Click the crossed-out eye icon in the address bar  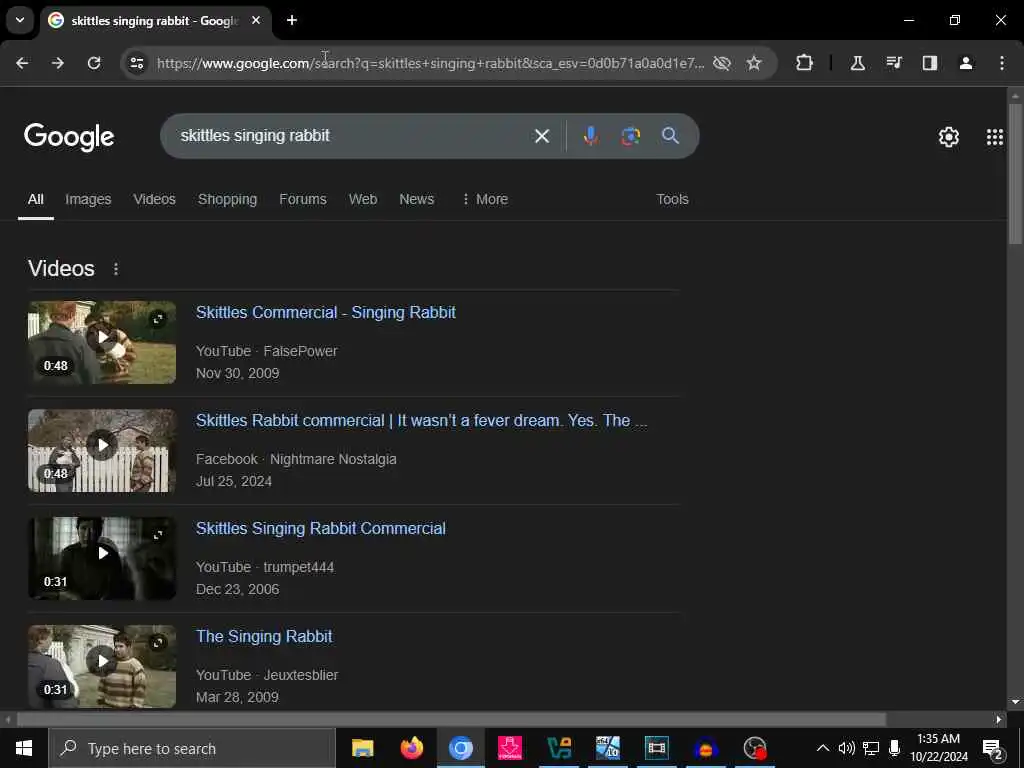[x=722, y=63]
